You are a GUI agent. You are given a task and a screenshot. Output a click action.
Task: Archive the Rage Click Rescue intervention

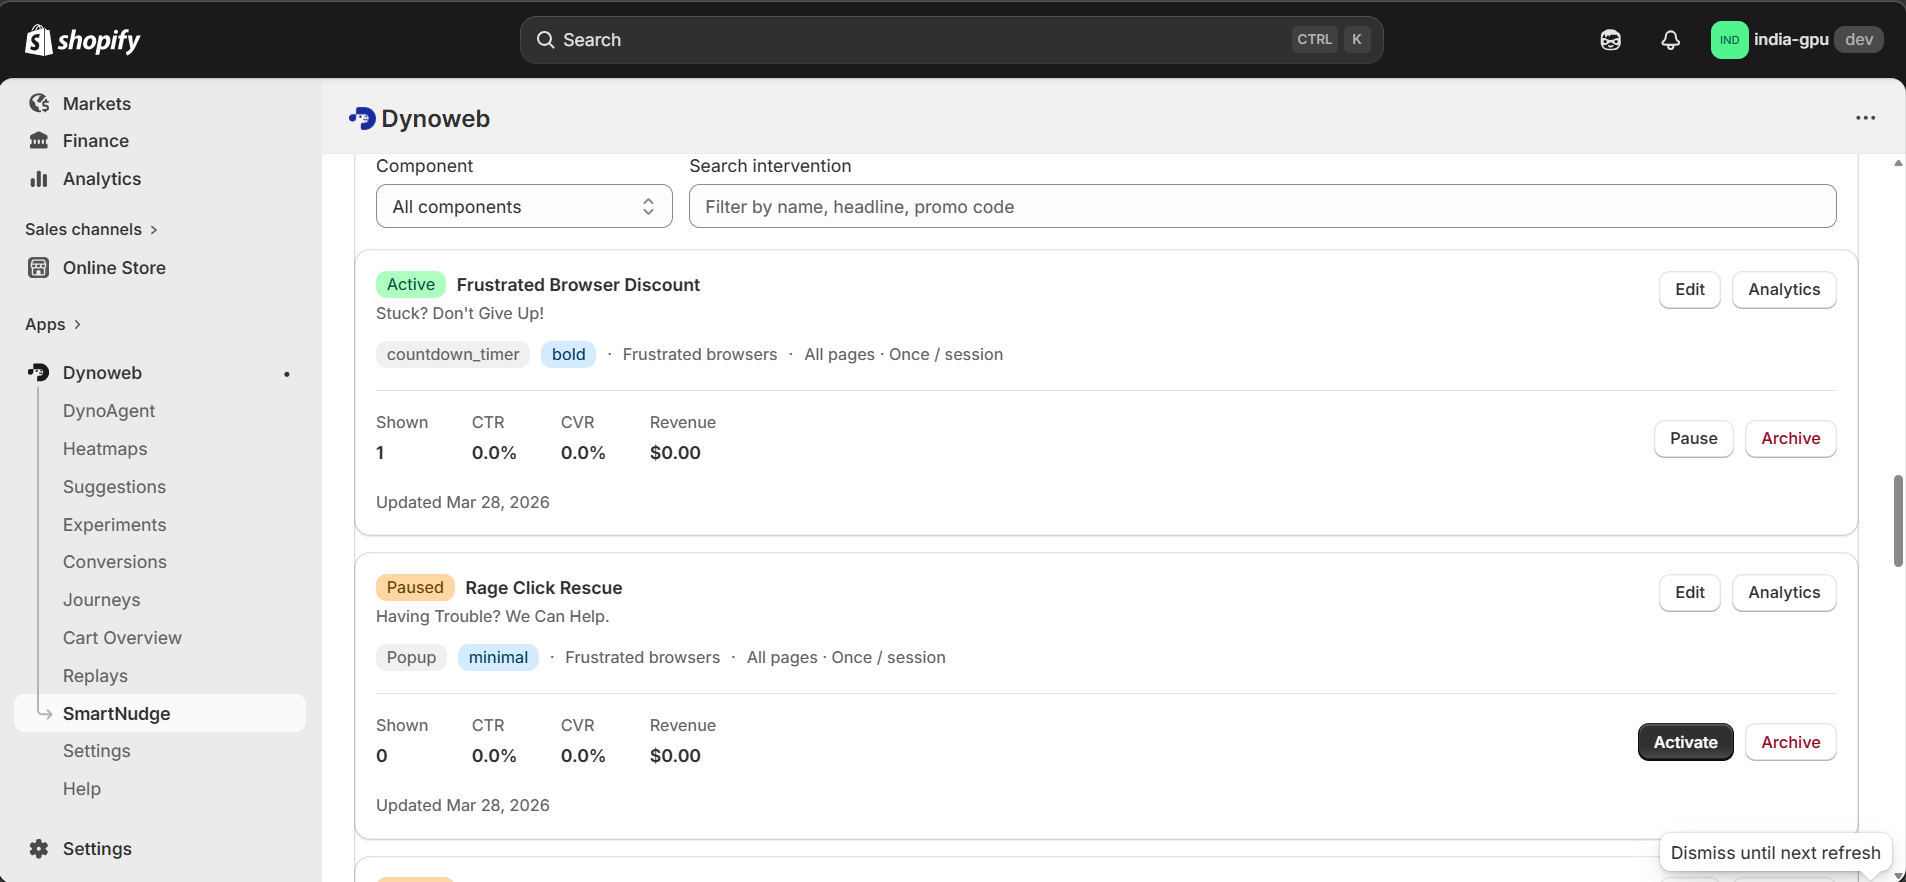[x=1790, y=742]
